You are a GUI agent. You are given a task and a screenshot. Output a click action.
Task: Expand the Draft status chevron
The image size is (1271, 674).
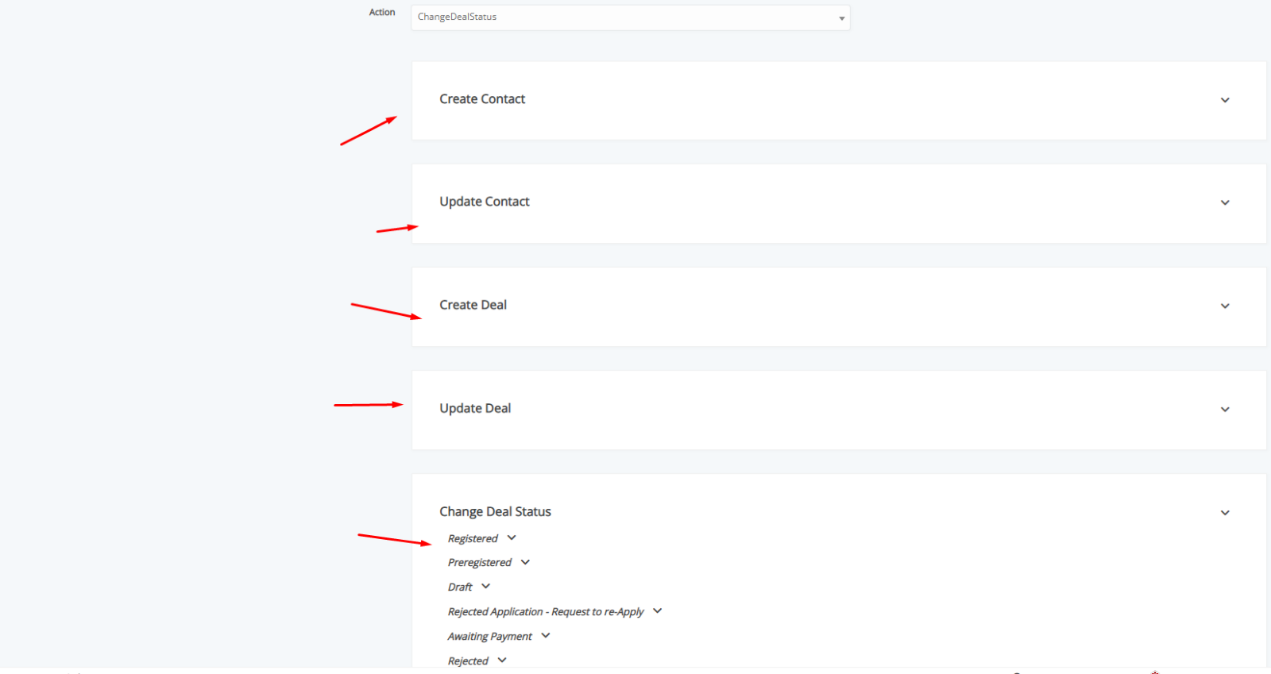click(x=486, y=586)
